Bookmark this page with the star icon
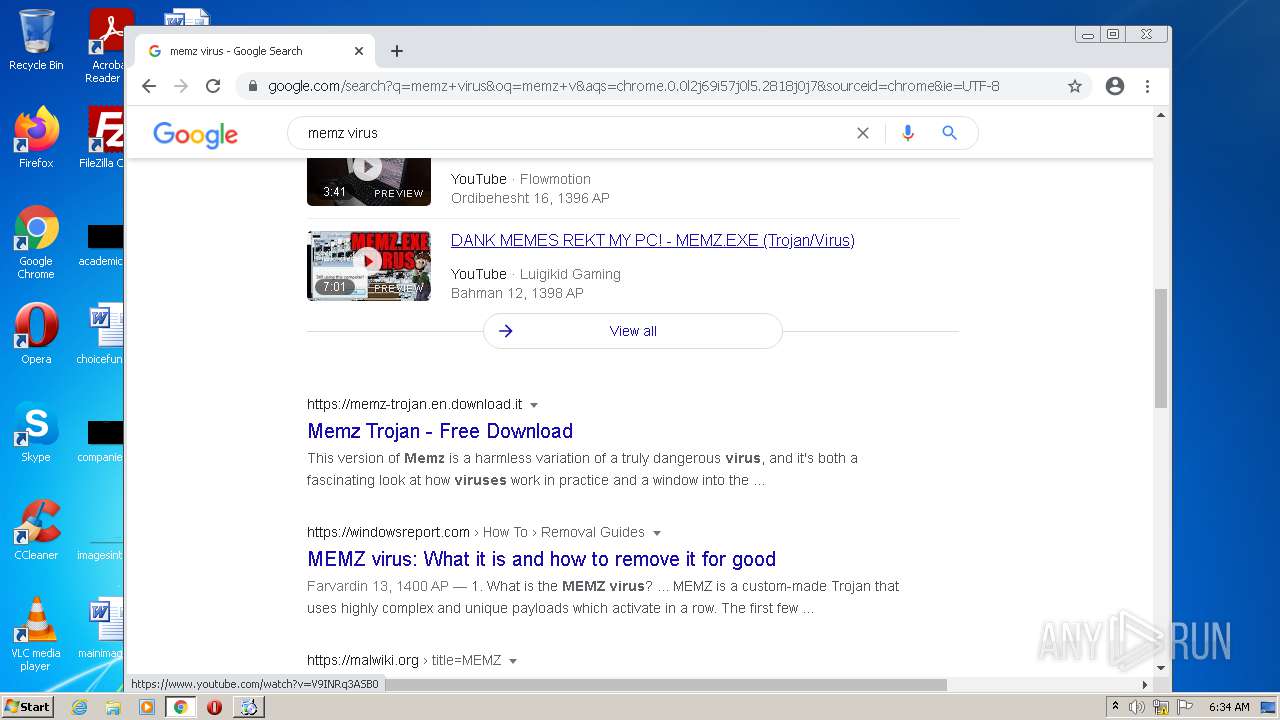The width and height of the screenshot is (1280, 720). 1075,86
